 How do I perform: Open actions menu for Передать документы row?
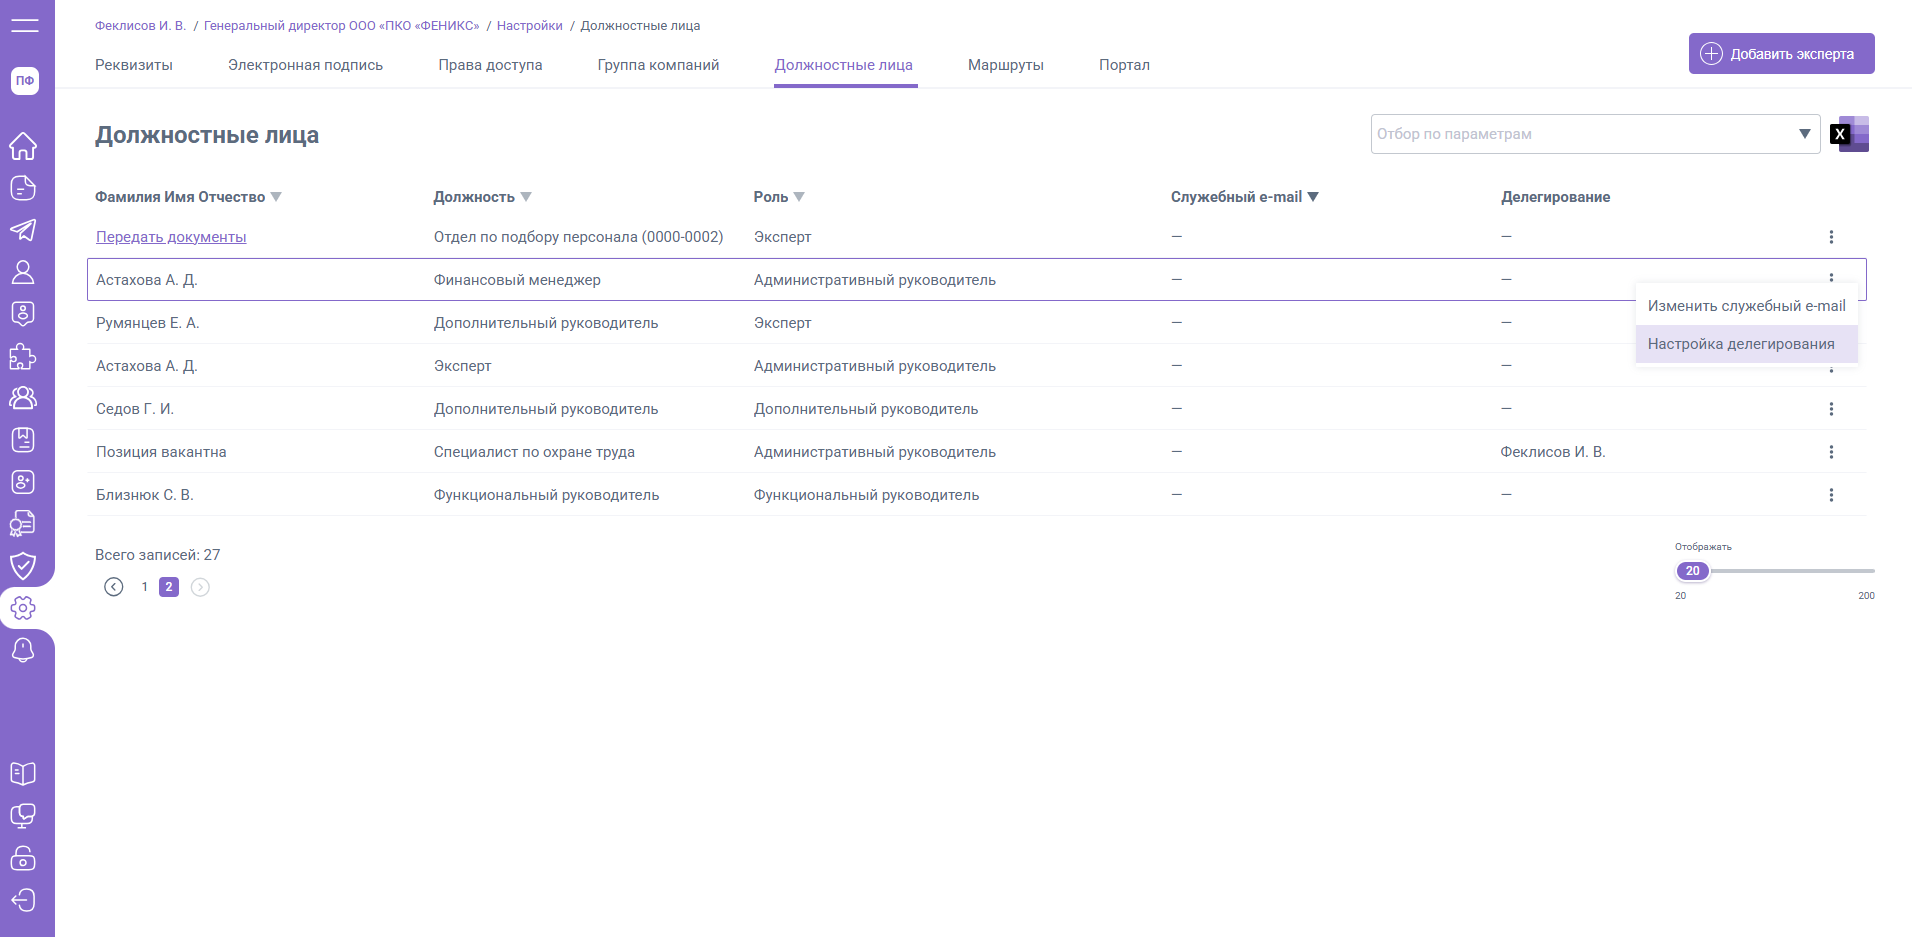tap(1831, 237)
